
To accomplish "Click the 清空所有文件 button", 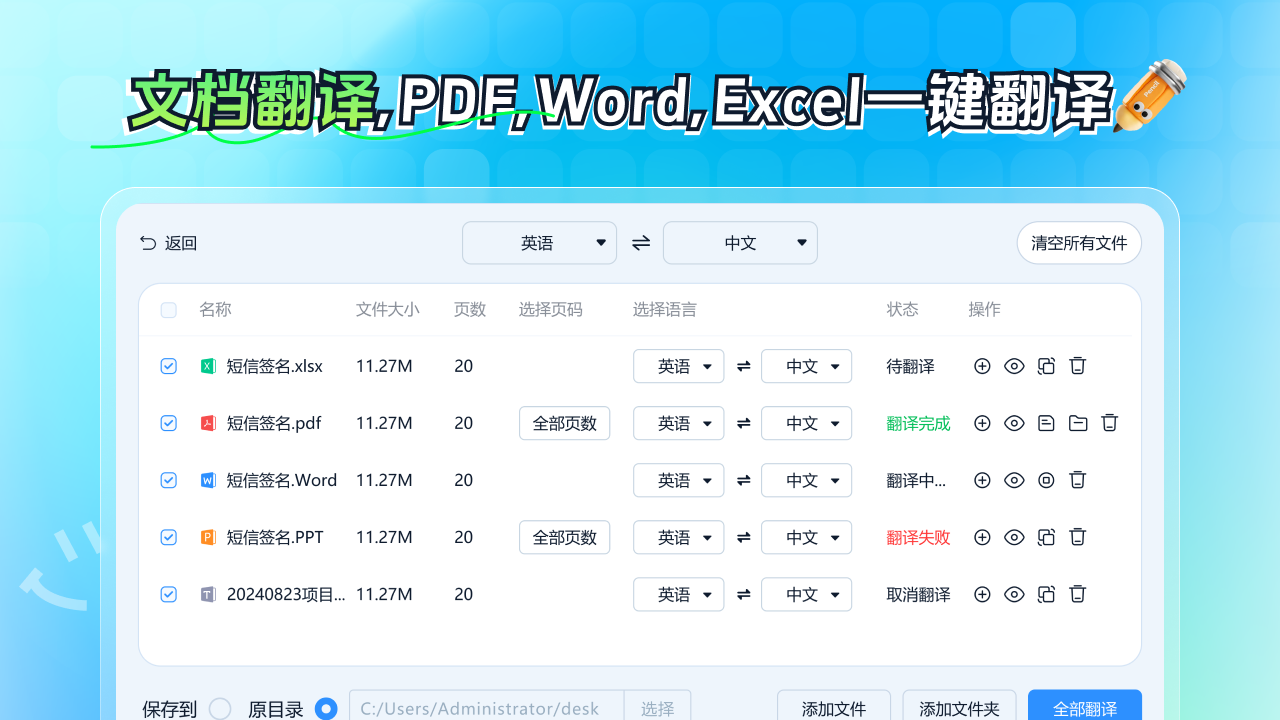I will click(1079, 242).
